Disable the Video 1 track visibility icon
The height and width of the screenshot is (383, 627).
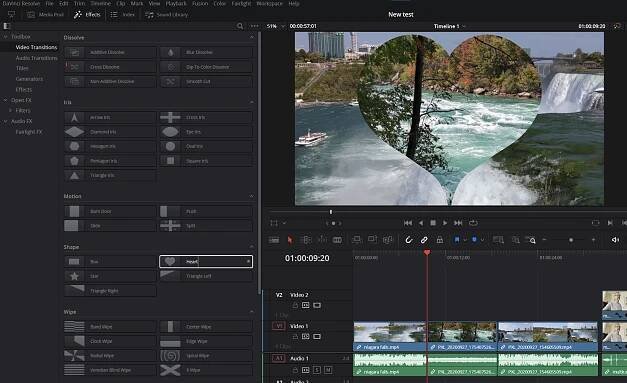coord(317,336)
